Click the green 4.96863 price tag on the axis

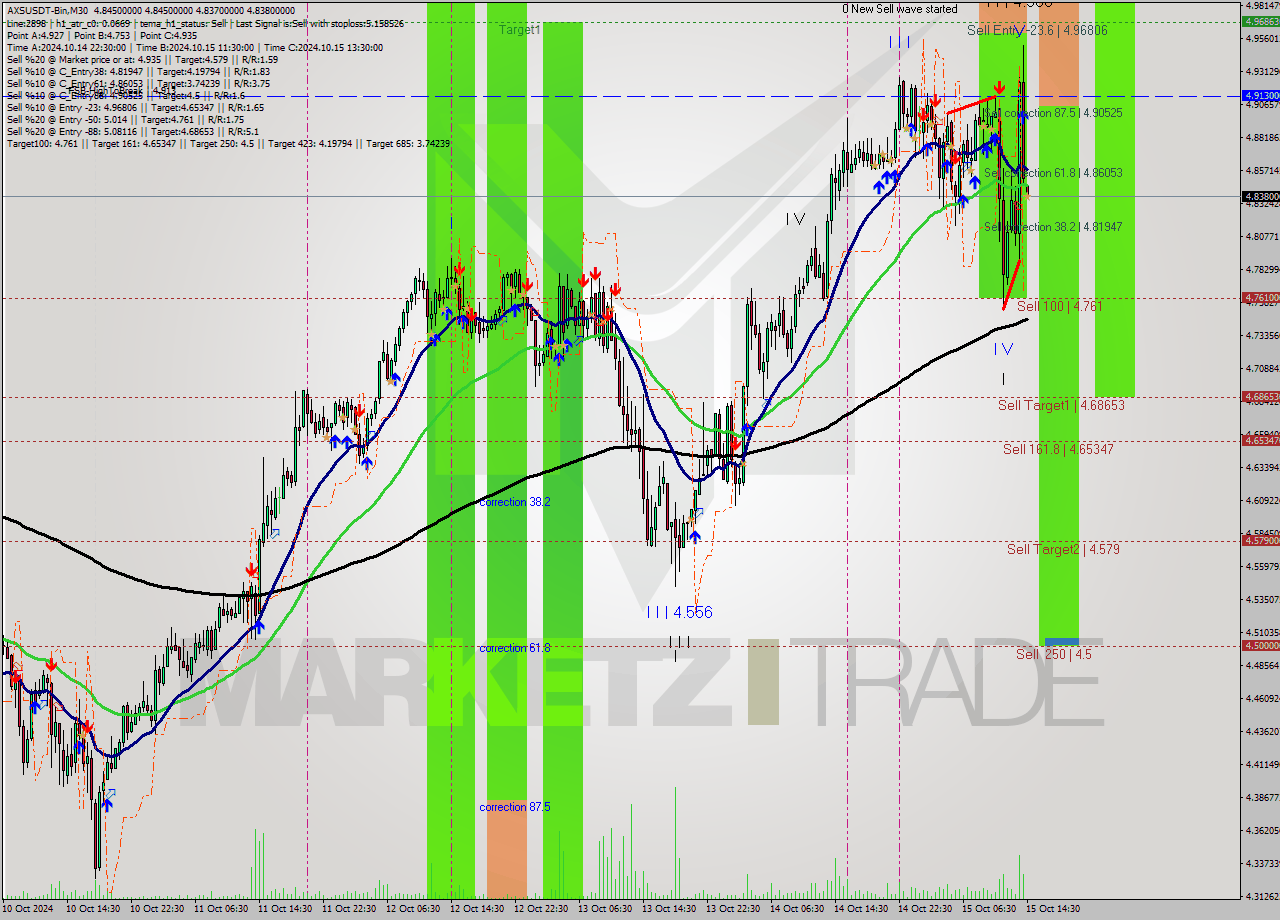(1260, 20)
